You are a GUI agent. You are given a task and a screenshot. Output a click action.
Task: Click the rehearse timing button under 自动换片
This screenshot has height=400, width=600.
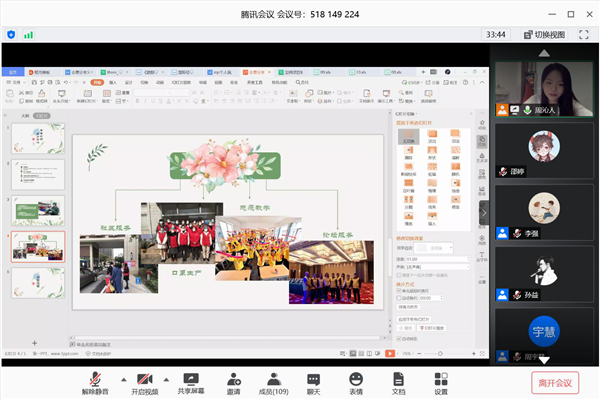pyautogui.click(x=408, y=307)
